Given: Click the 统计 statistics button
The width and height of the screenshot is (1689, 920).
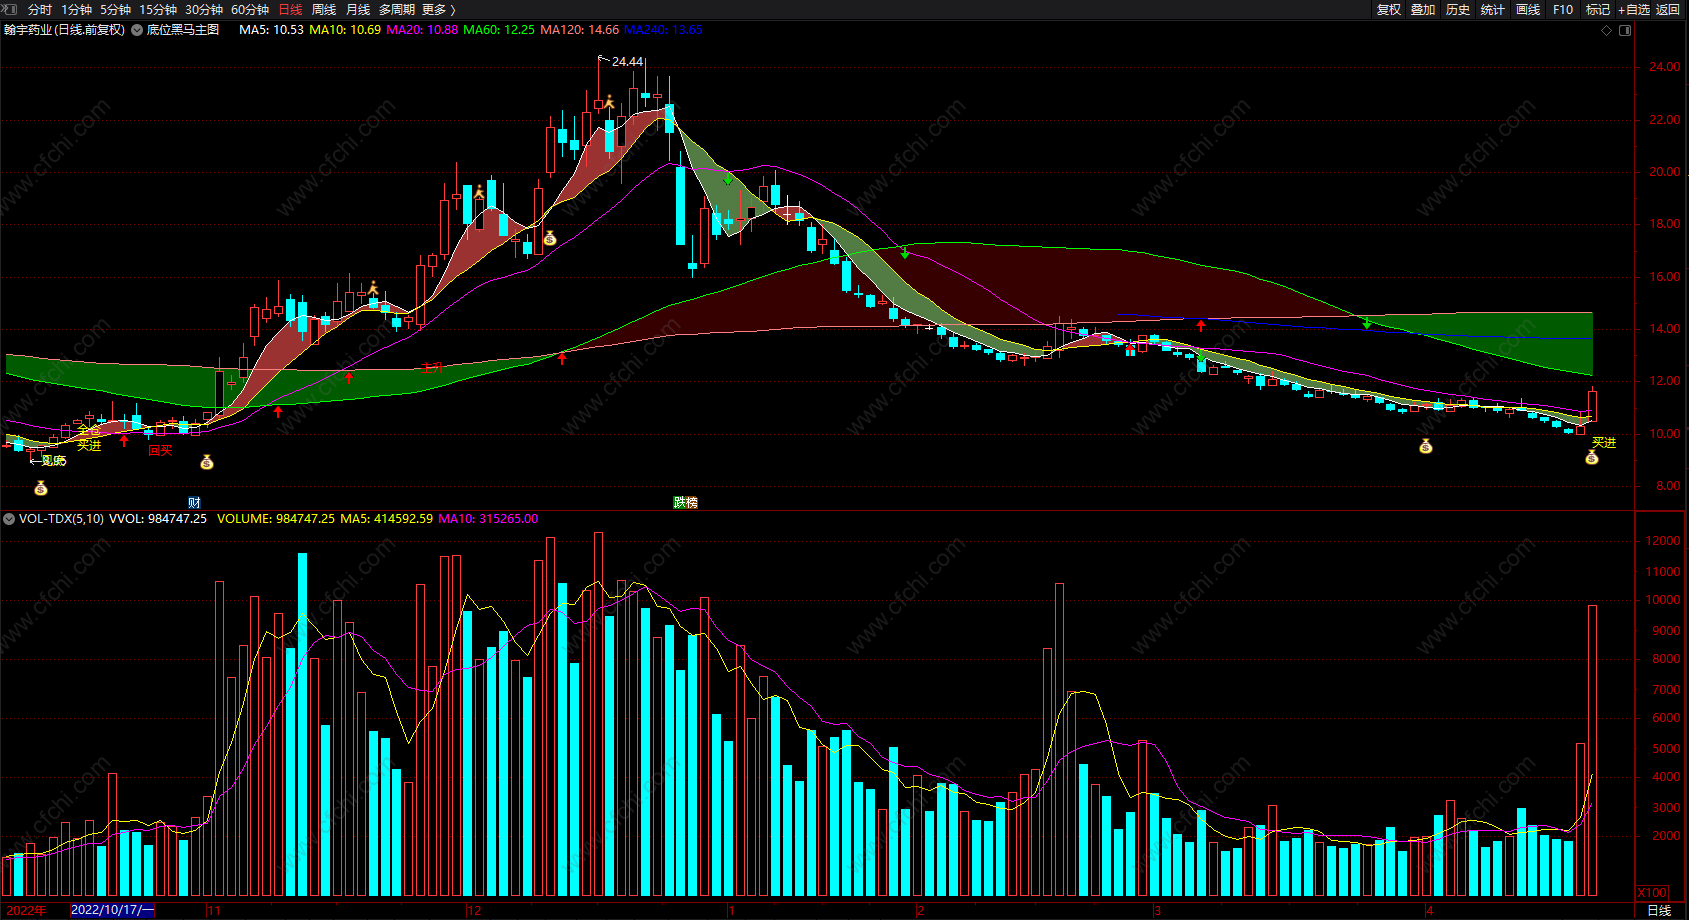Looking at the screenshot, I should coord(1493,9).
